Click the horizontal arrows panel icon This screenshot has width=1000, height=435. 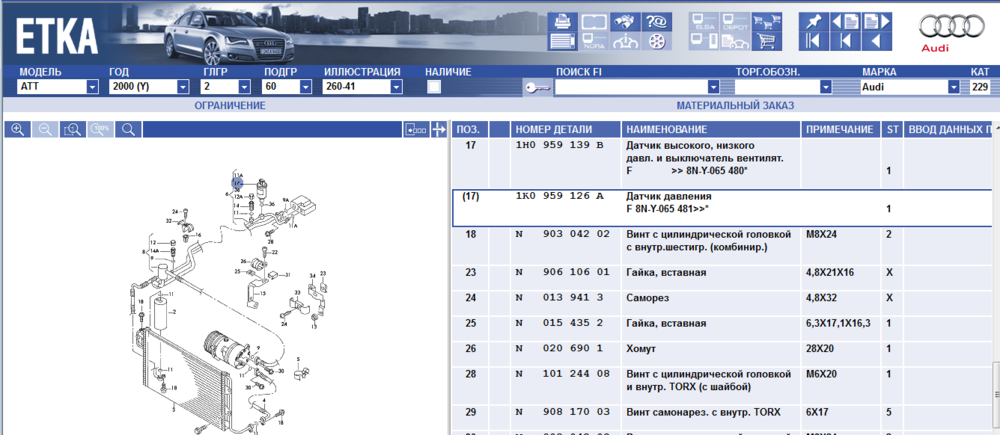click(x=438, y=130)
